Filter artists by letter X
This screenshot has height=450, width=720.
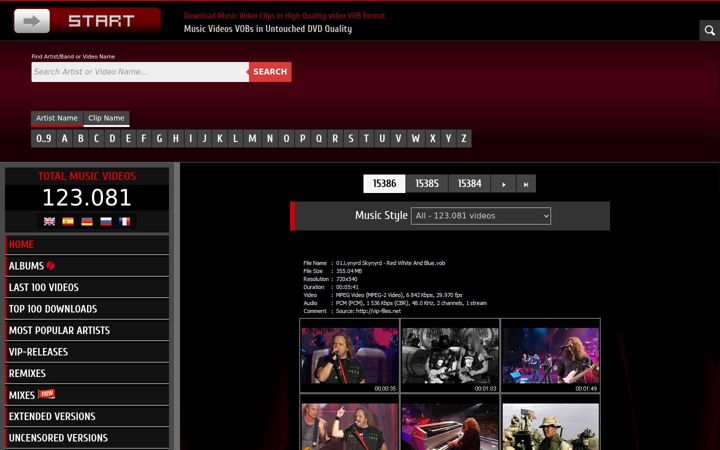click(433, 139)
